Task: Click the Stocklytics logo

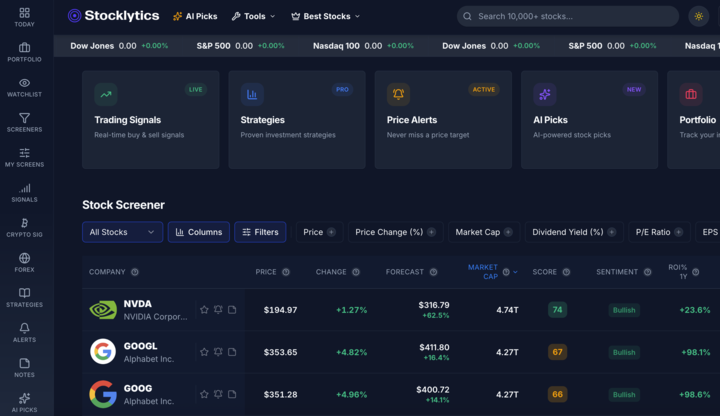Action: click(x=113, y=16)
